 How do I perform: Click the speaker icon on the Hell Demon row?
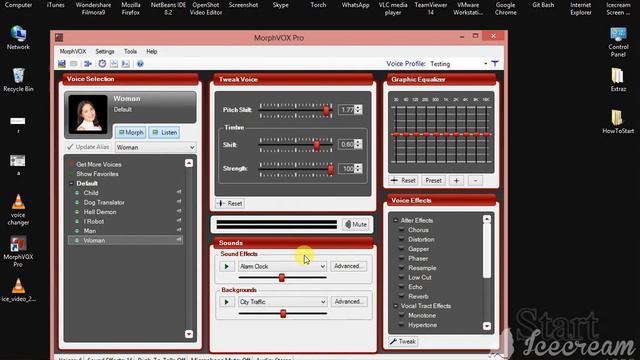(x=179, y=211)
